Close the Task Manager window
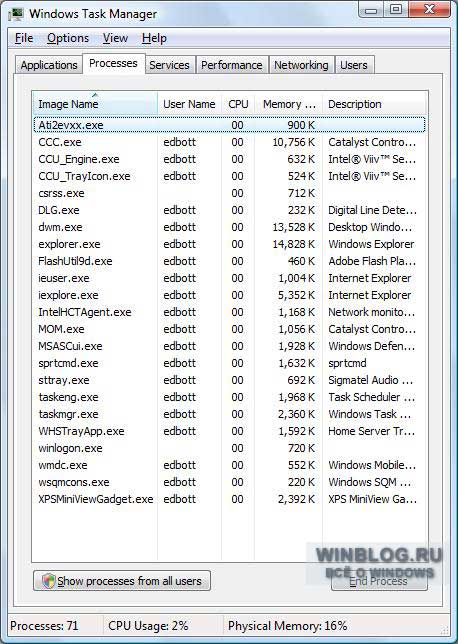 pyautogui.click(x=429, y=10)
